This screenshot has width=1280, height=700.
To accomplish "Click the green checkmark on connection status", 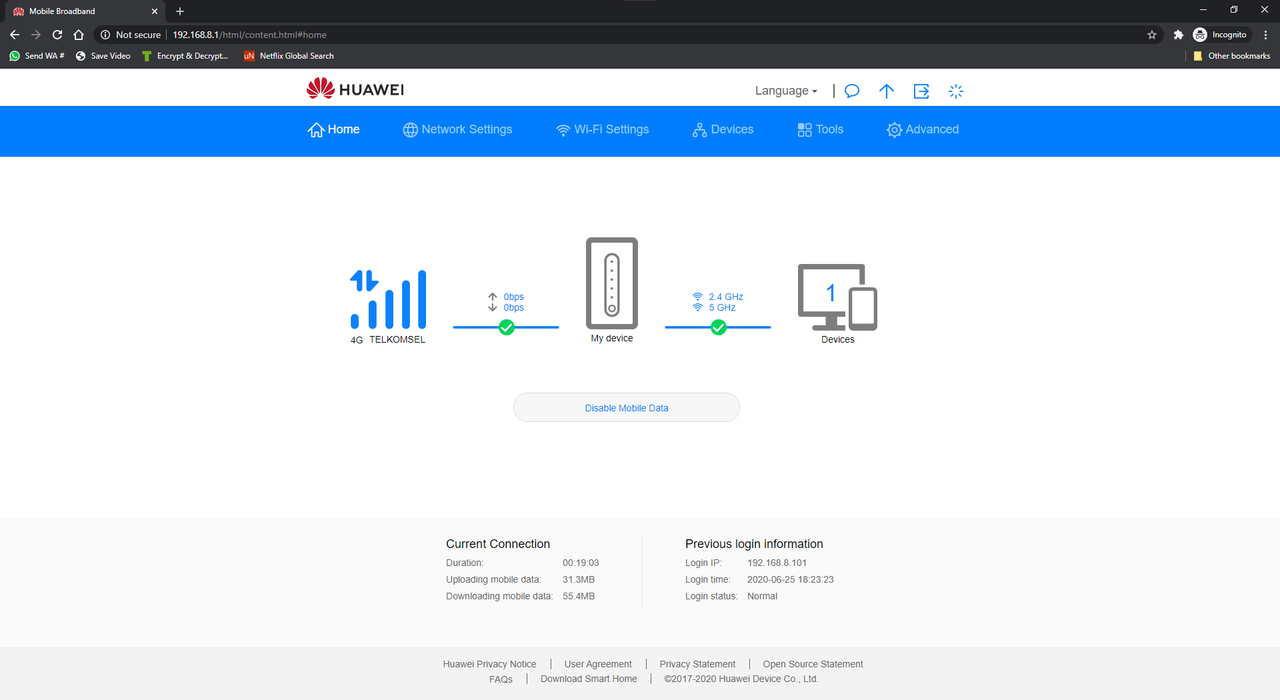I will pyautogui.click(x=505, y=325).
